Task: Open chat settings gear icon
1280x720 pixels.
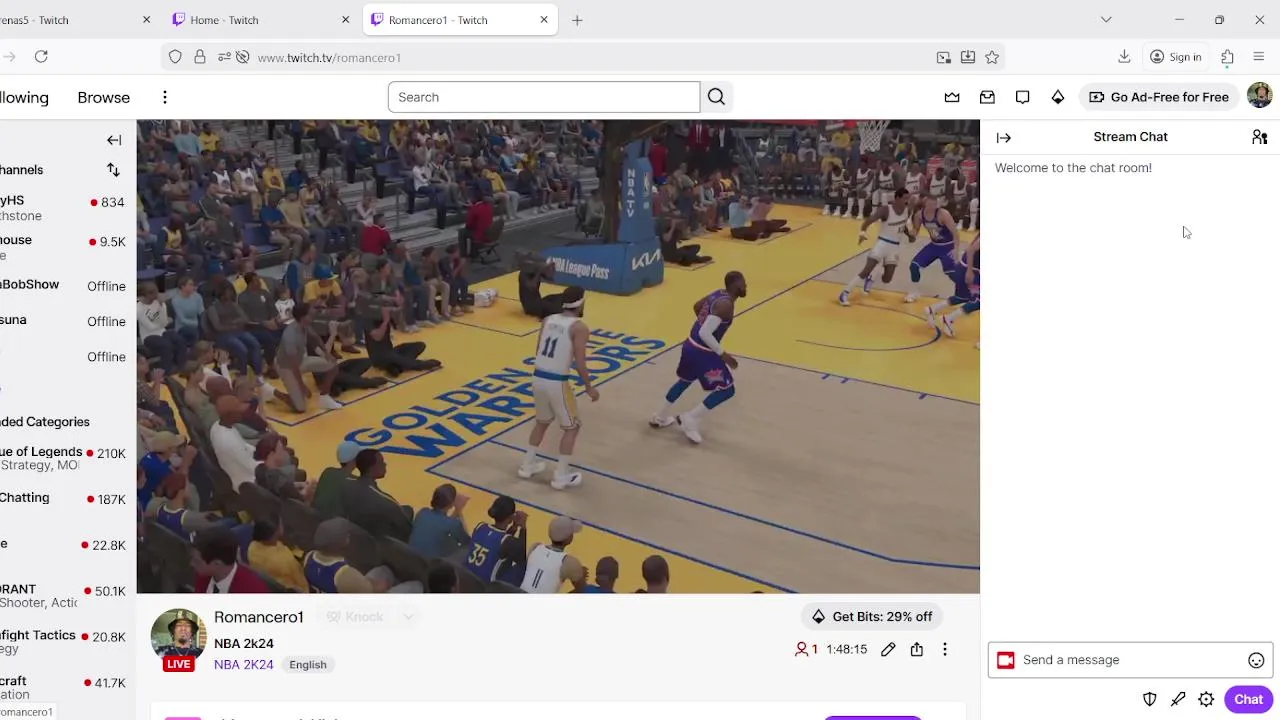Action: click(x=1206, y=699)
